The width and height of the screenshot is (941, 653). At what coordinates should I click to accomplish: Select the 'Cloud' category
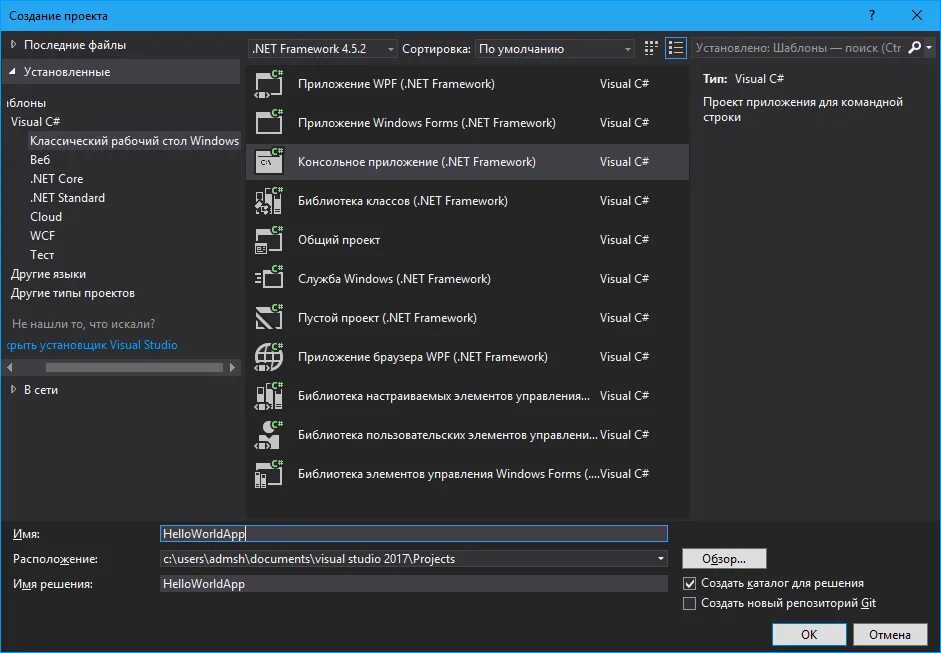[x=46, y=217]
